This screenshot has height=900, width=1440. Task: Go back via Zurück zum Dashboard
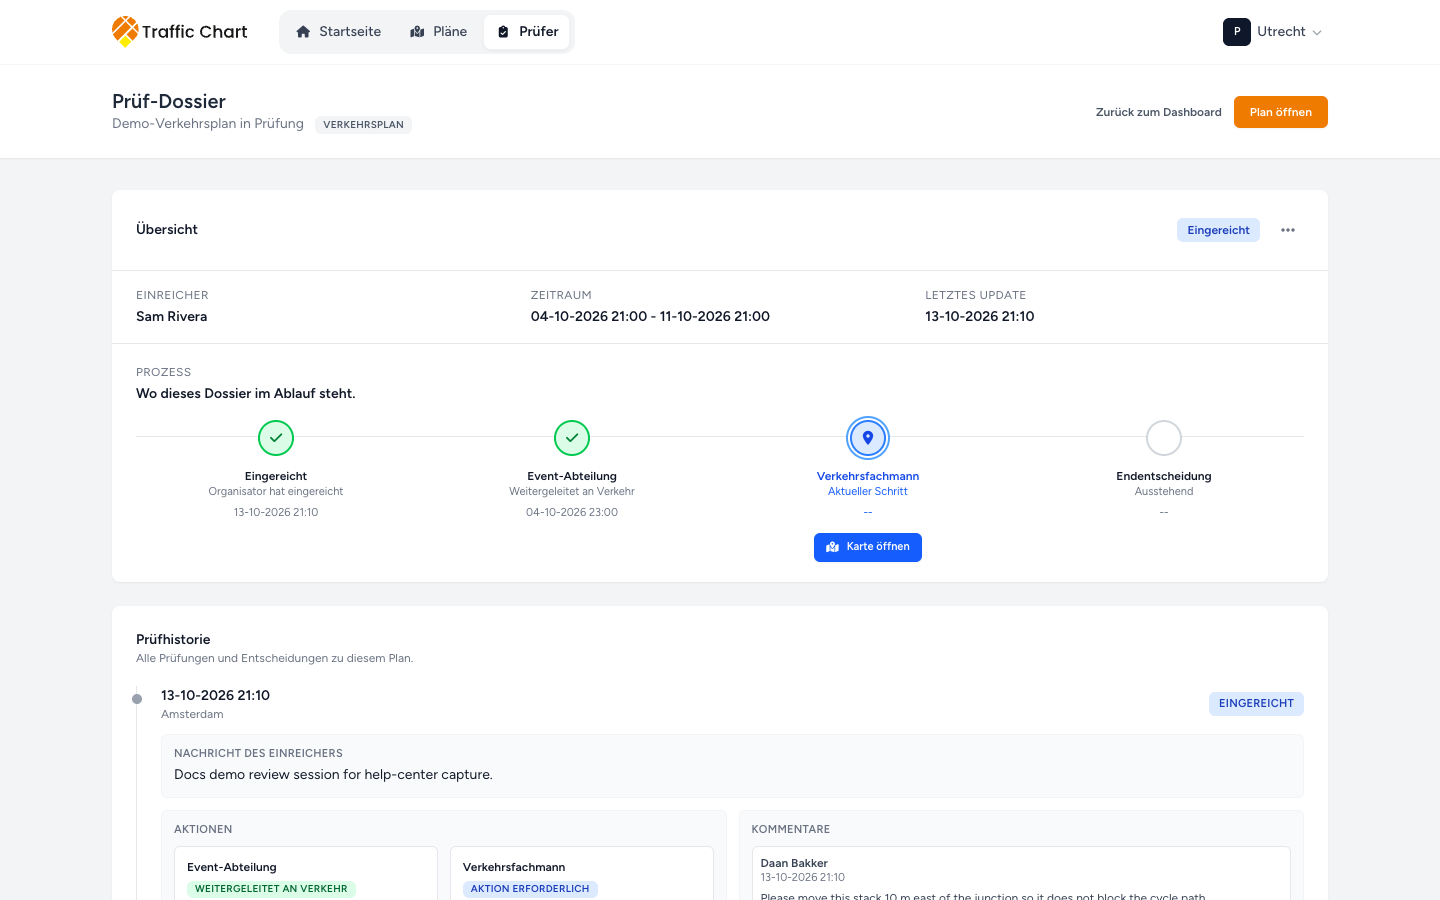coord(1159,112)
